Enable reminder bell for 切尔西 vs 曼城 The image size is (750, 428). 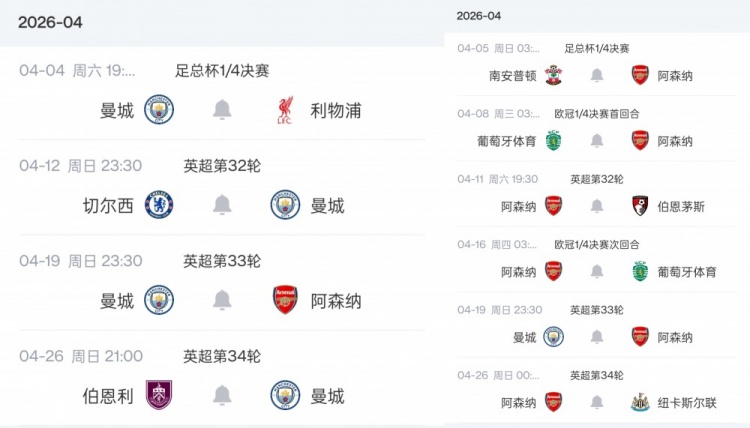(x=222, y=205)
